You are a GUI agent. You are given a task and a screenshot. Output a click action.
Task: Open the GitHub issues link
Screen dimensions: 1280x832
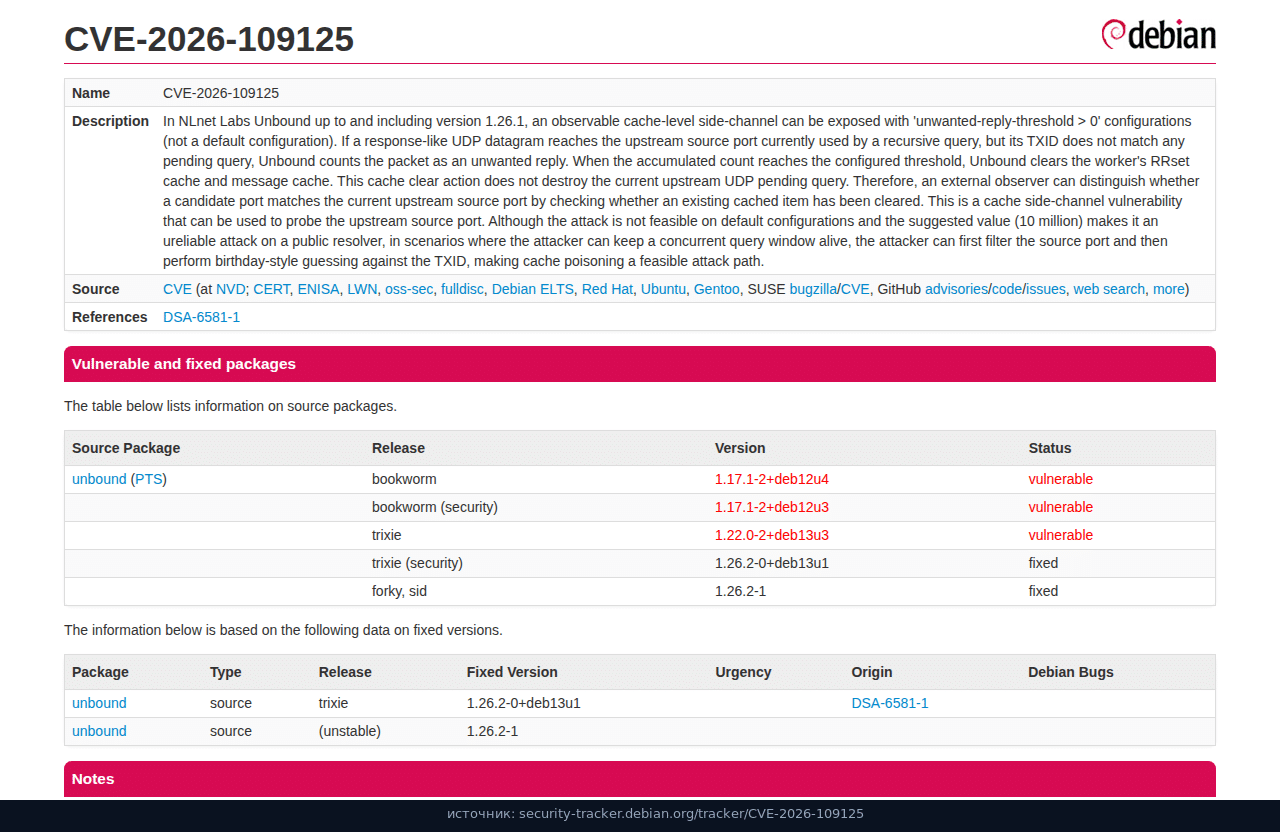coord(1046,289)
